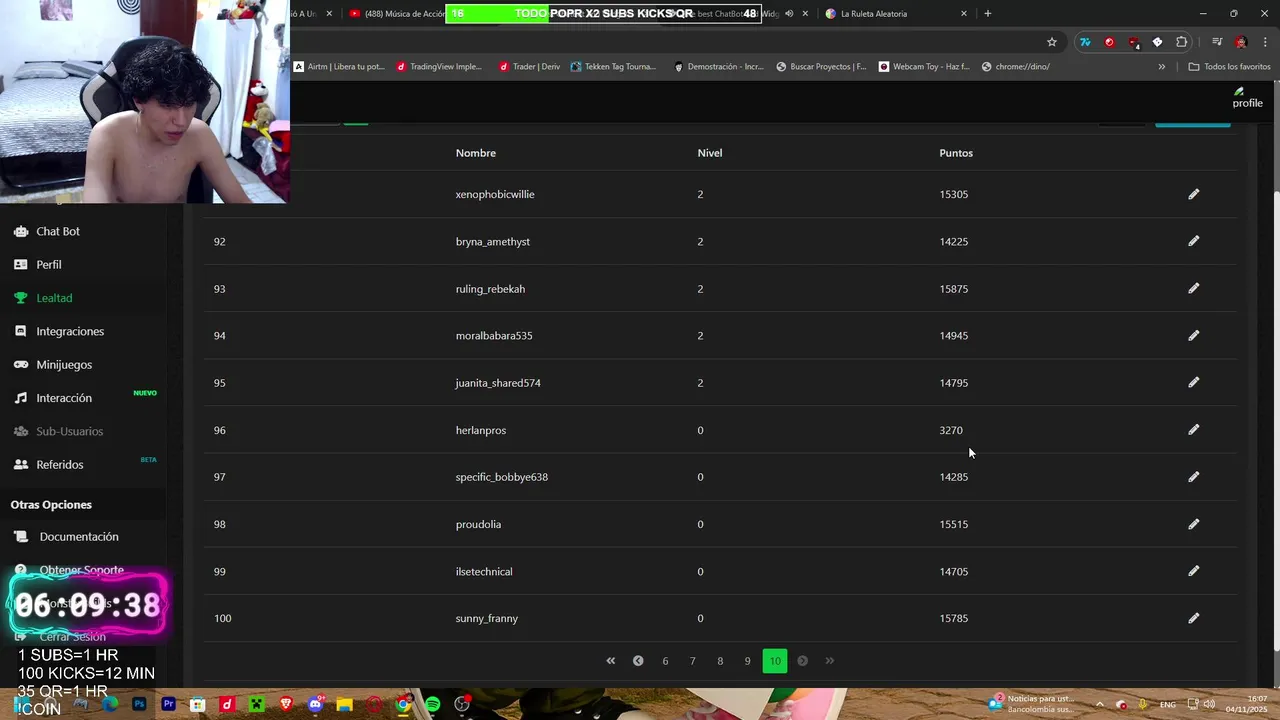
Task: Launch Premiere Pro from the taskbar
Action: tap(168, 704)
